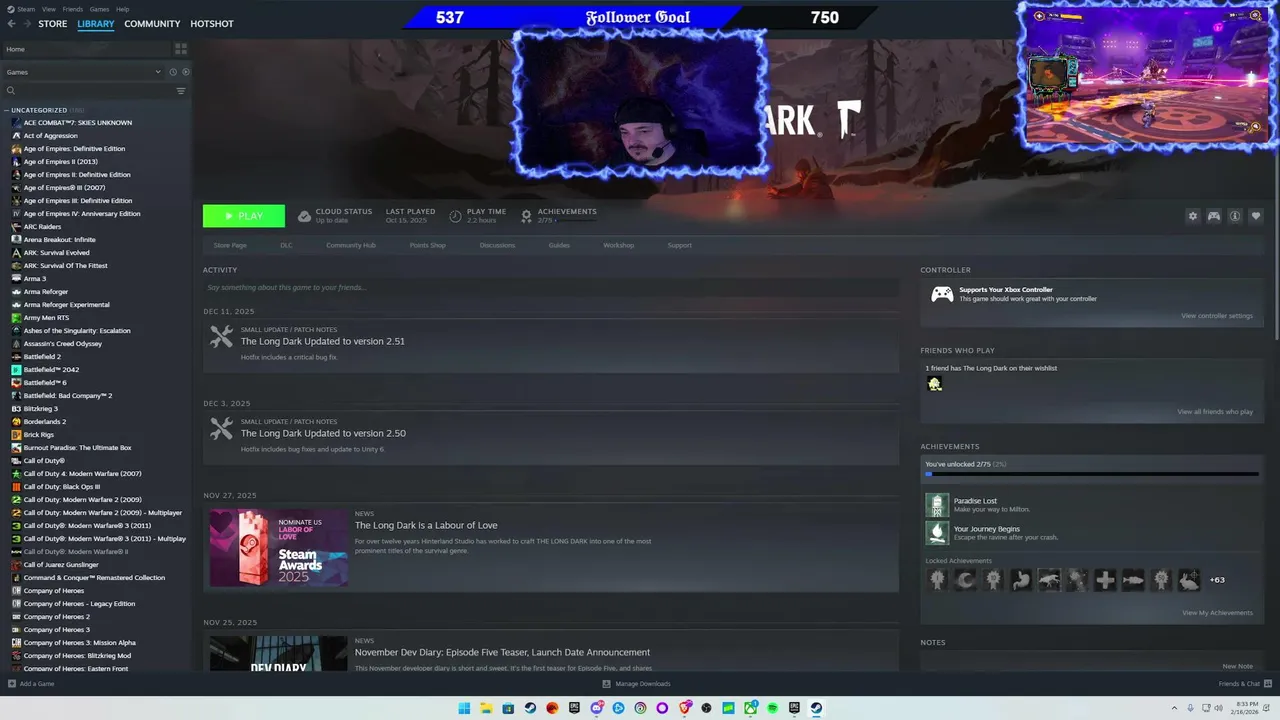Open Spotify from the taskbar
The width and height of the screenshot is (1280, 720).
click(x=772, y=708)
